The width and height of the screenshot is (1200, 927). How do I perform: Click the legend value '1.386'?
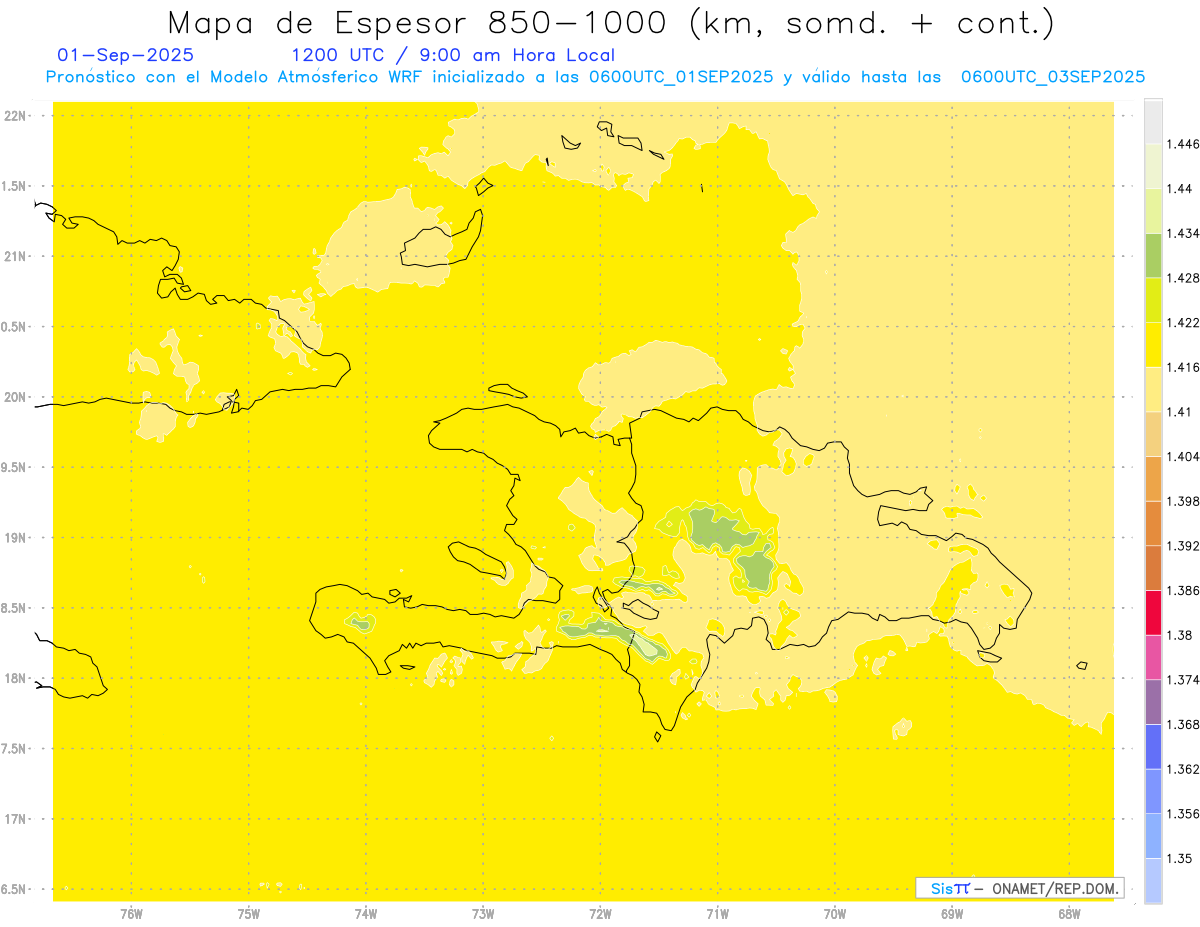[x=1183, y=591]
